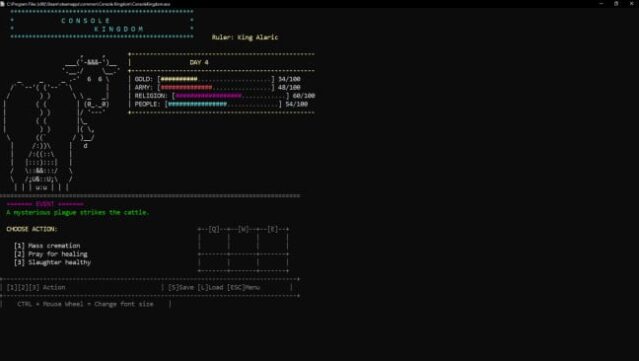This screenshot has width=639, height=361.
Task: Click the [L]Load hotkey label
Action: click(211, 287)
